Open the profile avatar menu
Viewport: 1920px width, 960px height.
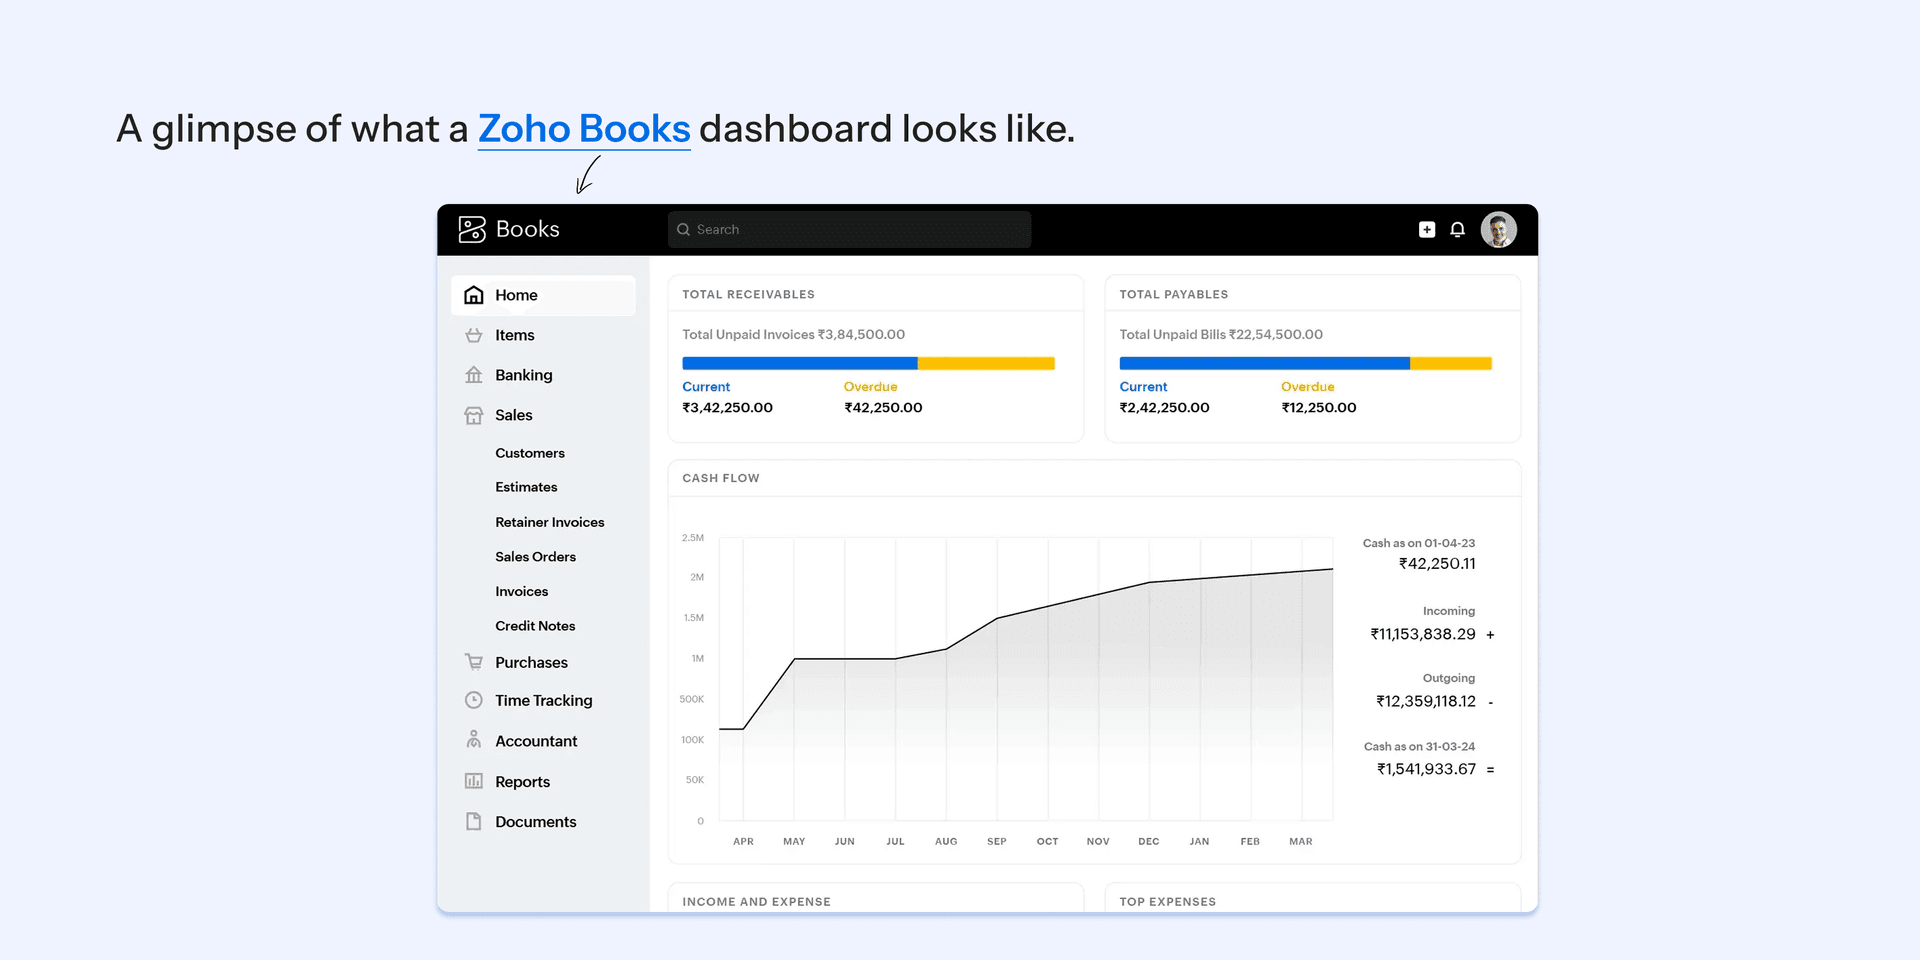point(1499,229)
